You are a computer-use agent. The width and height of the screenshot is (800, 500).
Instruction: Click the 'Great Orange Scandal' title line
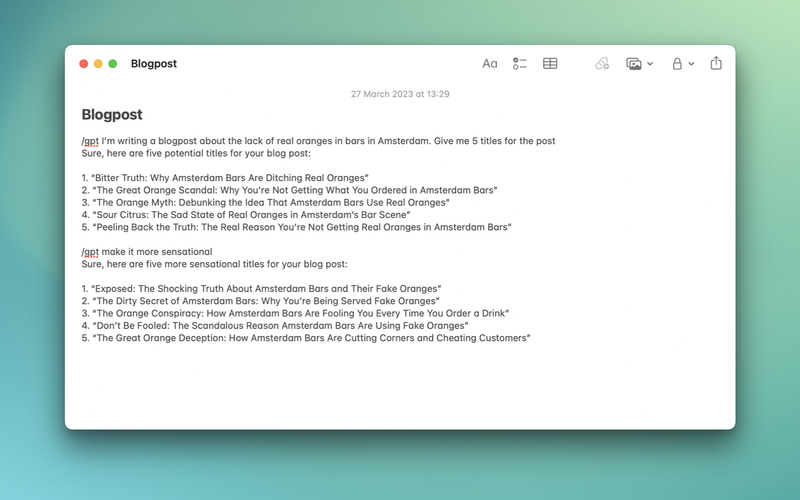point(290,190)
